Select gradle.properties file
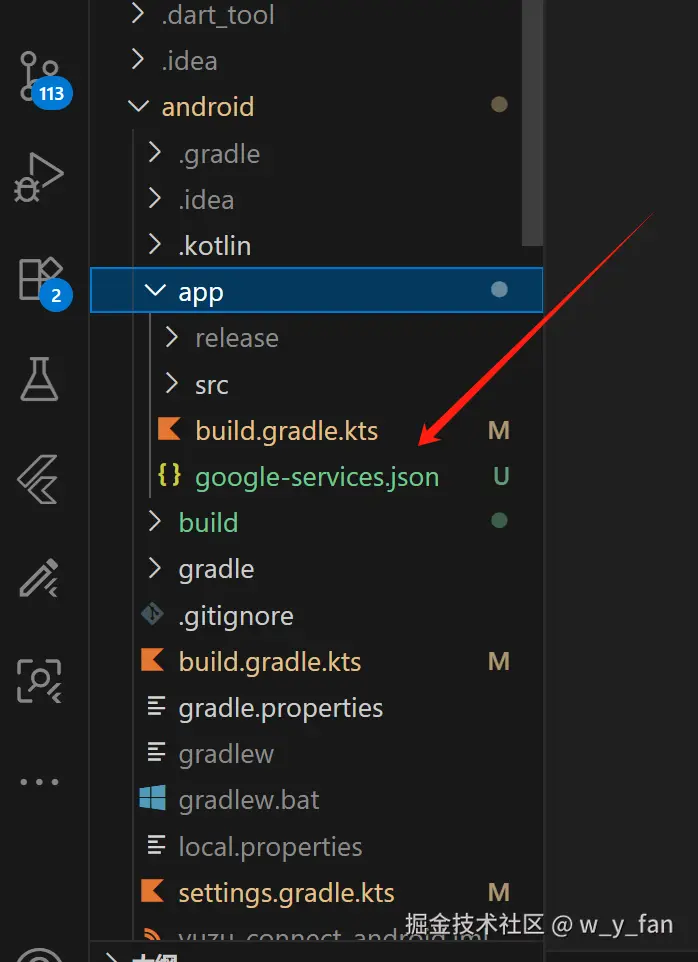The width and height of the screenshot is (698, 962). (x=280, y=708)
